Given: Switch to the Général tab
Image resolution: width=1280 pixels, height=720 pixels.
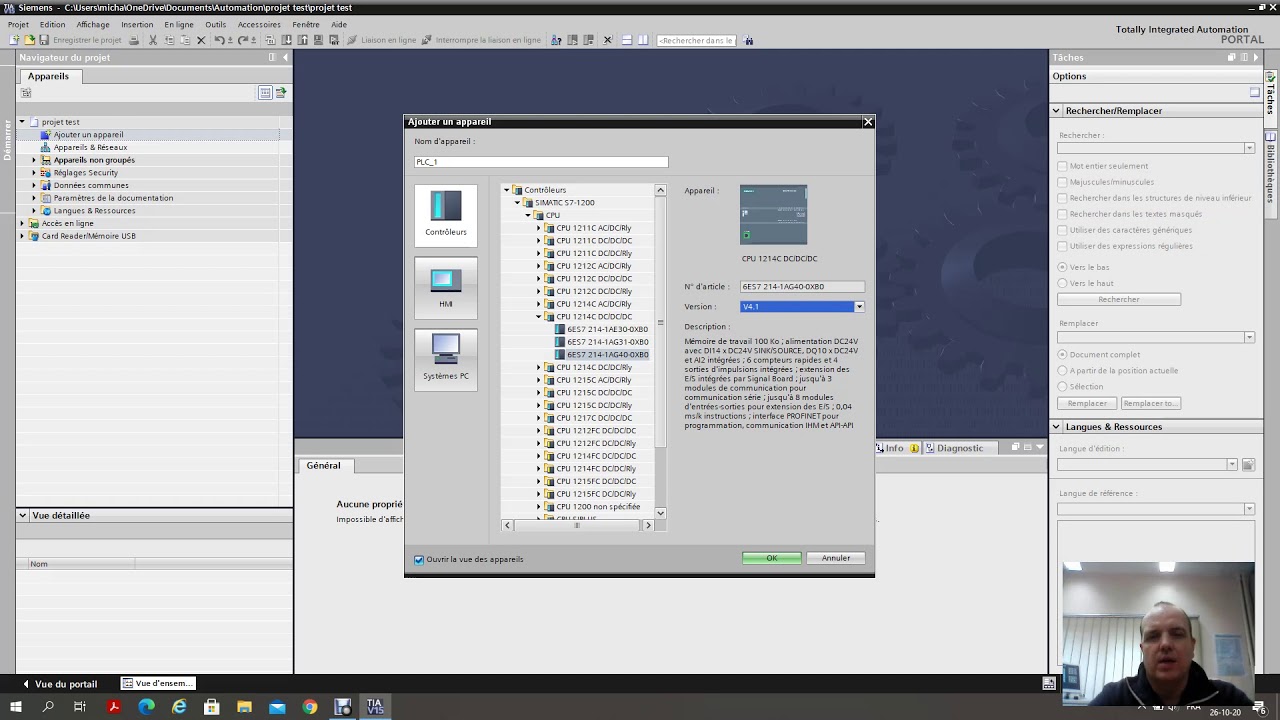Looking at the screenshot, I should (323, 465).
